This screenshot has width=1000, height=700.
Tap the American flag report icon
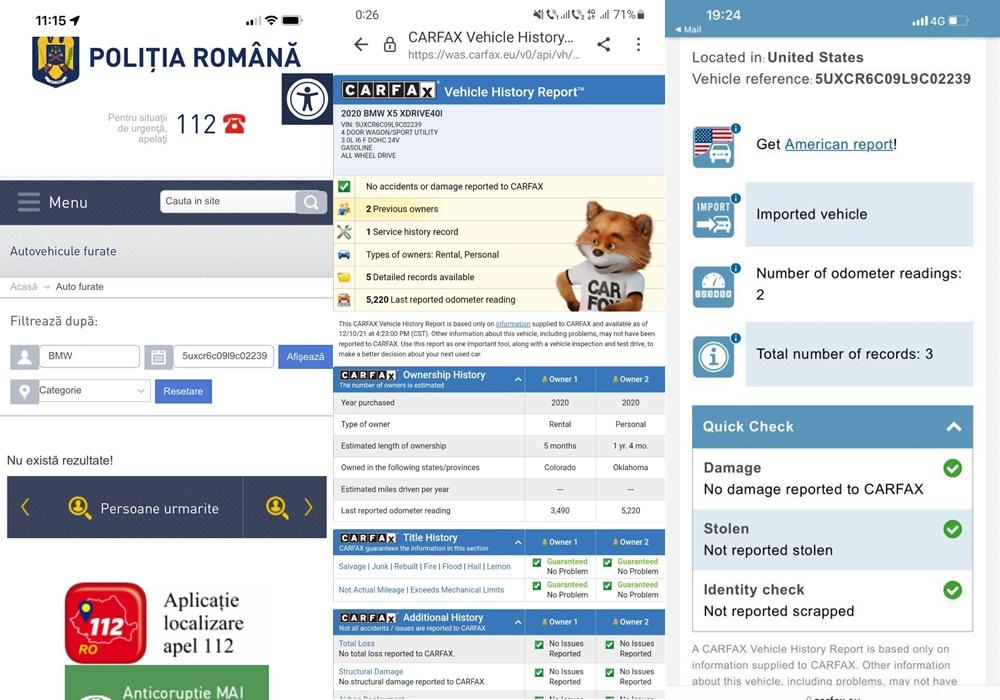coord(713,146)
